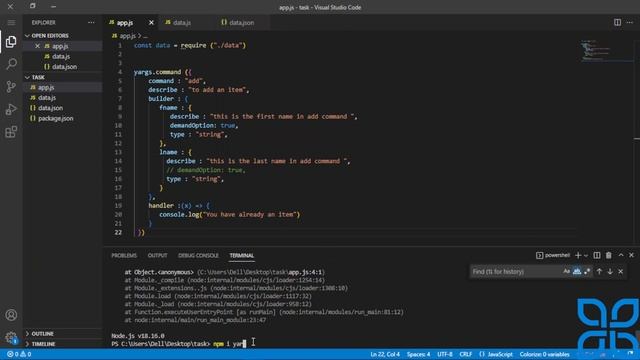Close app.js in Open Editors list
Image resolution: width=640 pixels, height=360 pixels.
click(x=37, y=46)
